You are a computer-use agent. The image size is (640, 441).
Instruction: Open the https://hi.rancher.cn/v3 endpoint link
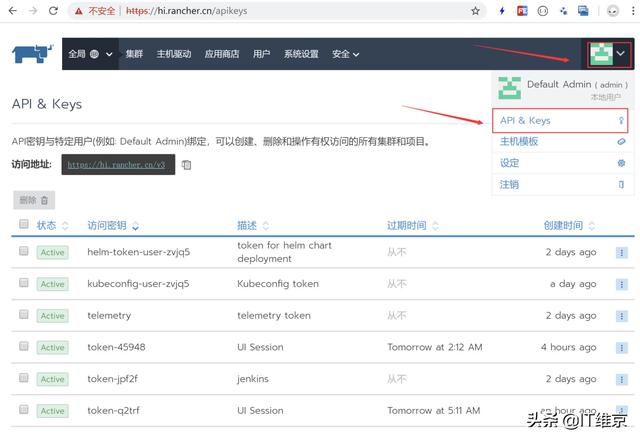click(116, 165)
